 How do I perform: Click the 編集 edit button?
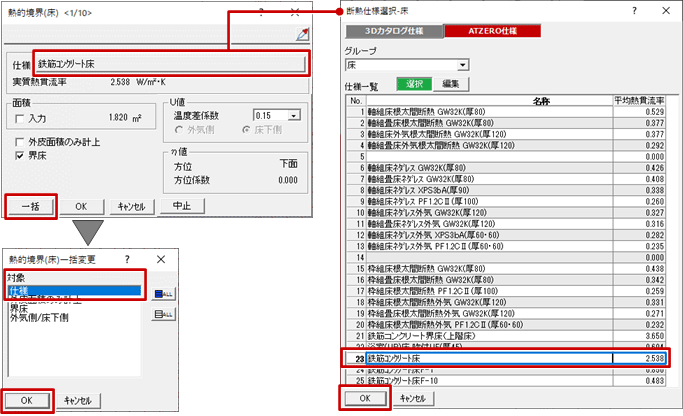[x=450, y=83]
